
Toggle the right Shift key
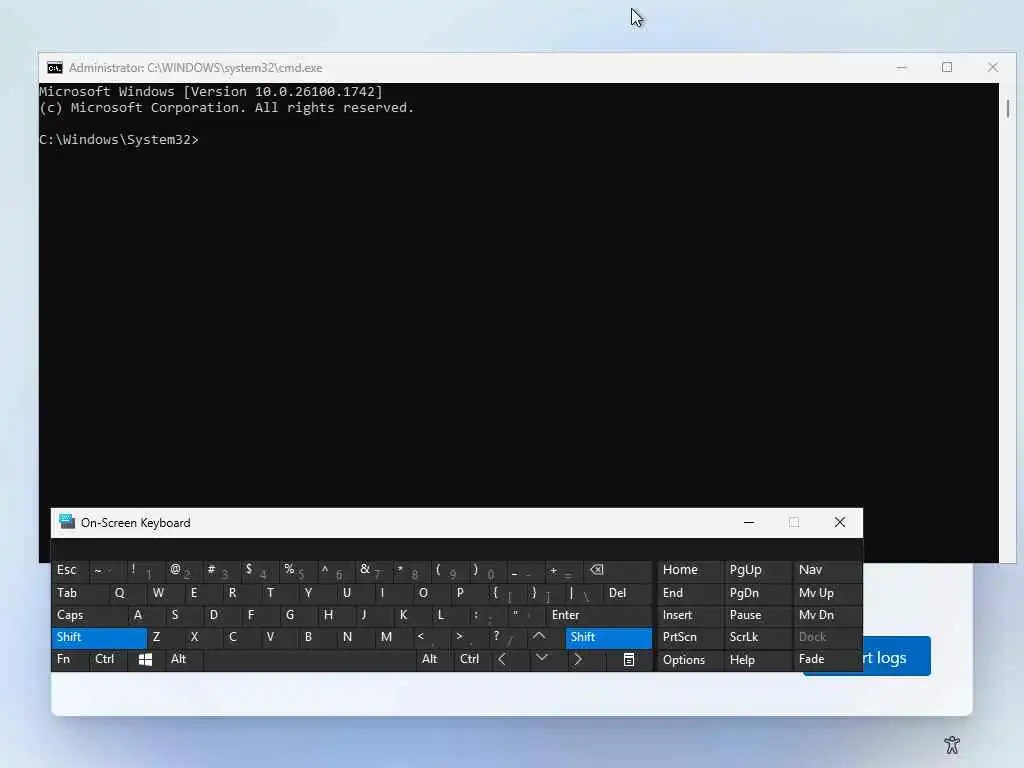coord(609,637)
